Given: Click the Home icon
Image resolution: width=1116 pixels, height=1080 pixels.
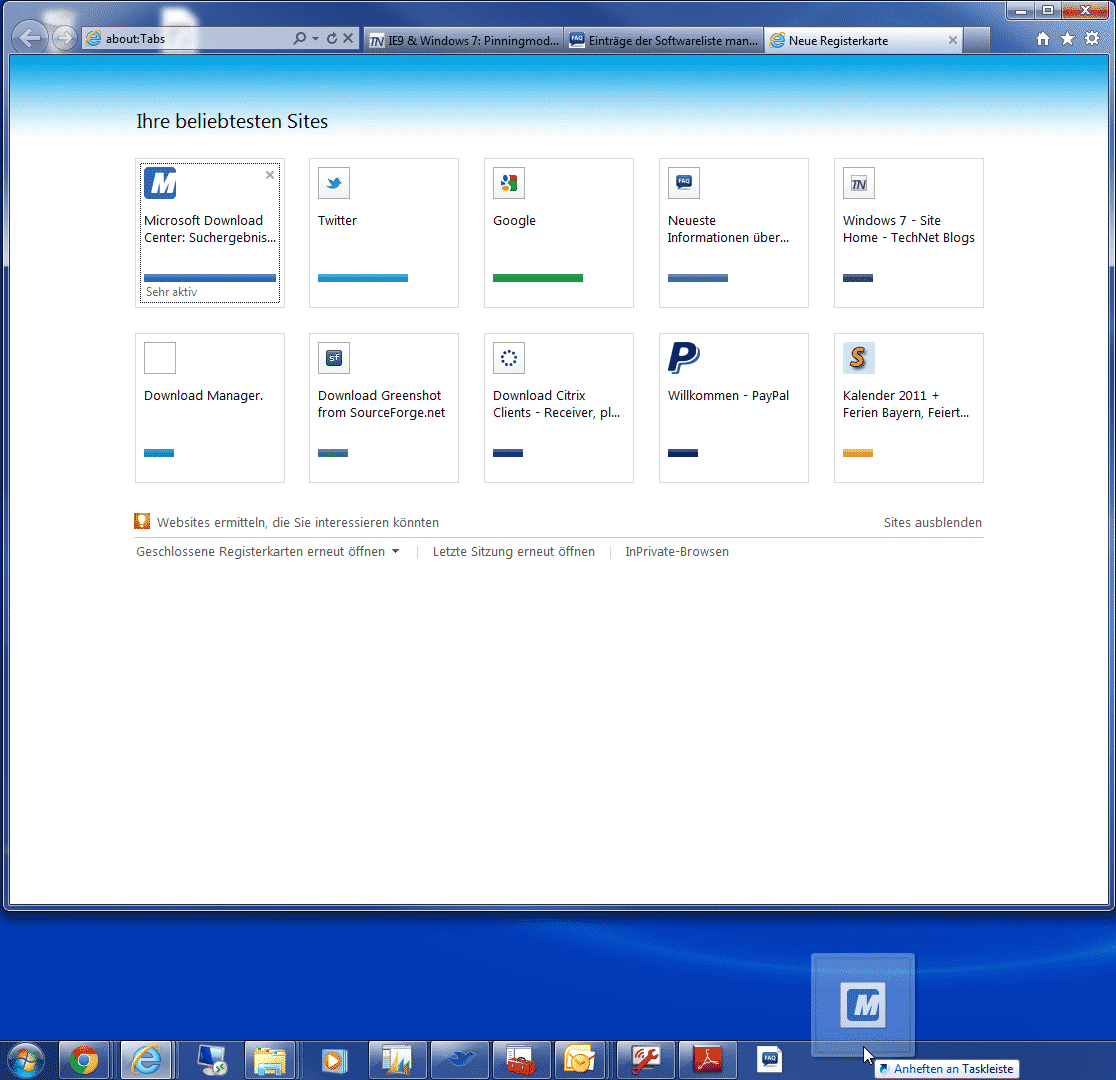Looking at the screenshot, I should (x=1043, y=39).
